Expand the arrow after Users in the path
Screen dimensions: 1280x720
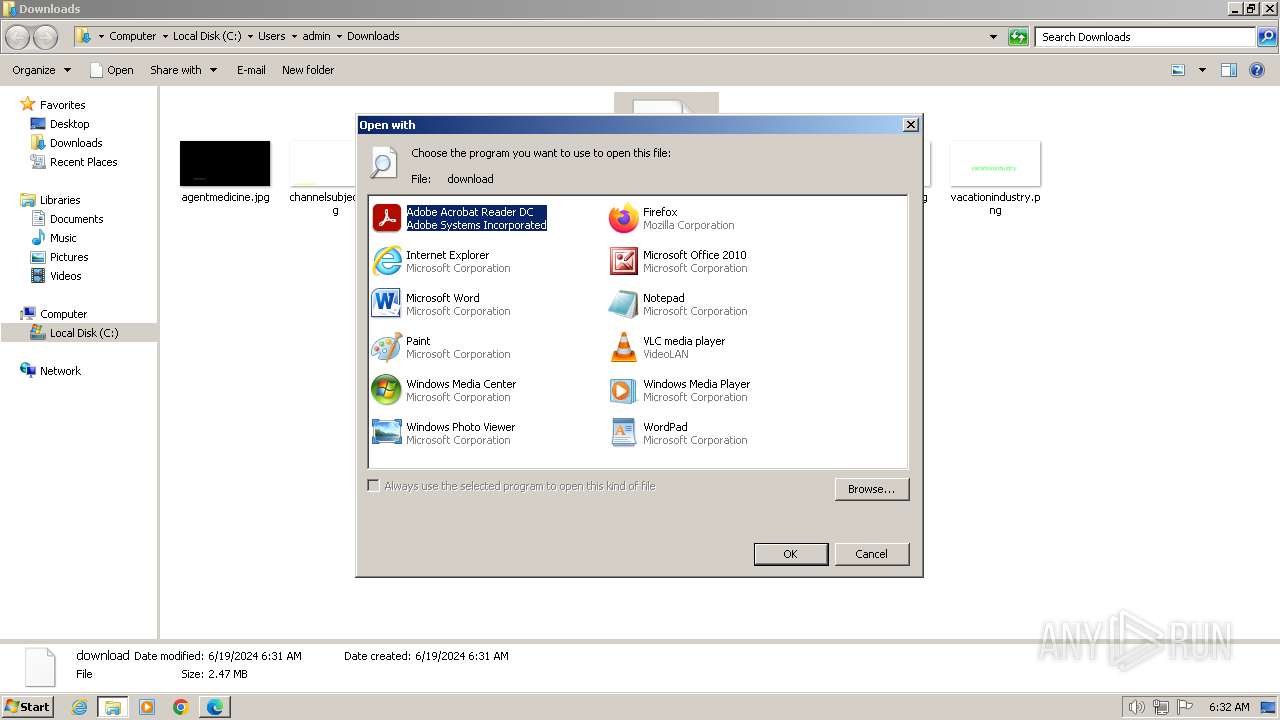coord(294,37)
